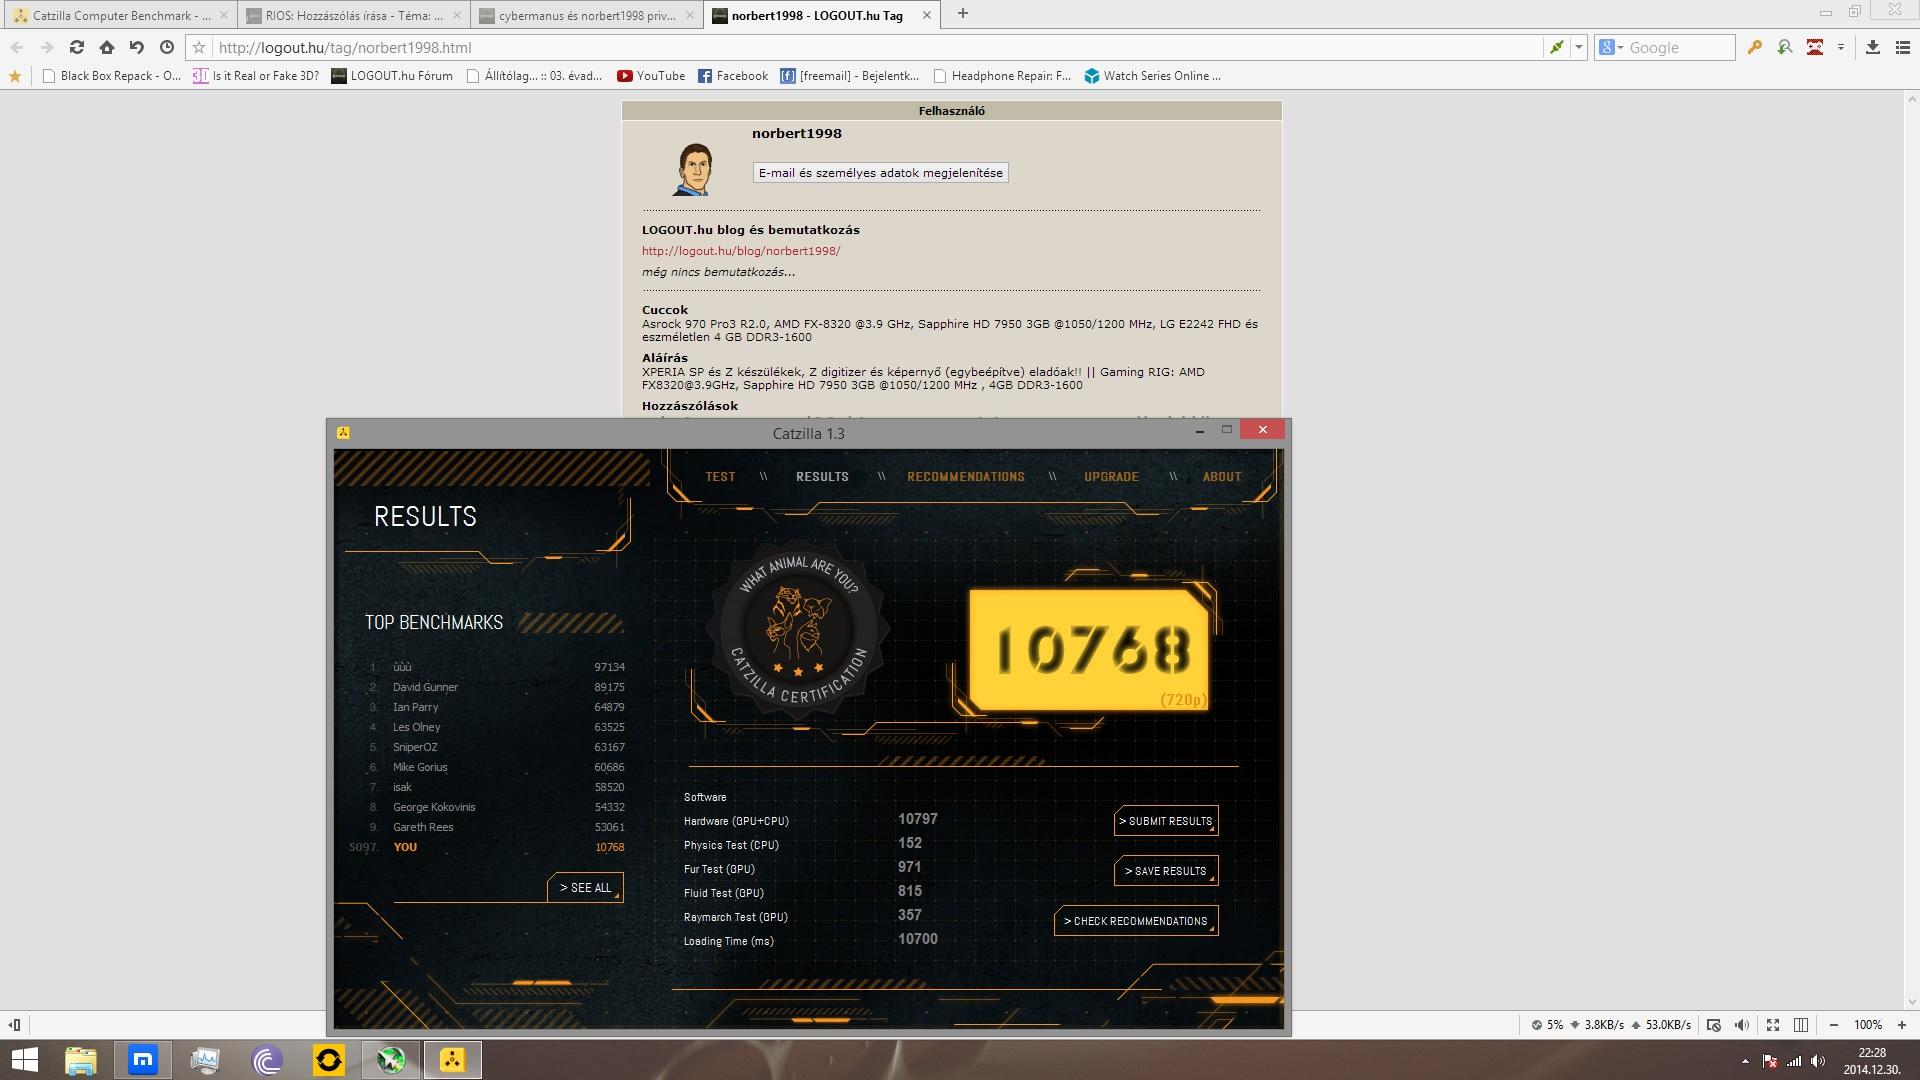Open Facebook bookmark
Image resolution: width=1920 pixels, height=1080 pixels.
point(733,76)
